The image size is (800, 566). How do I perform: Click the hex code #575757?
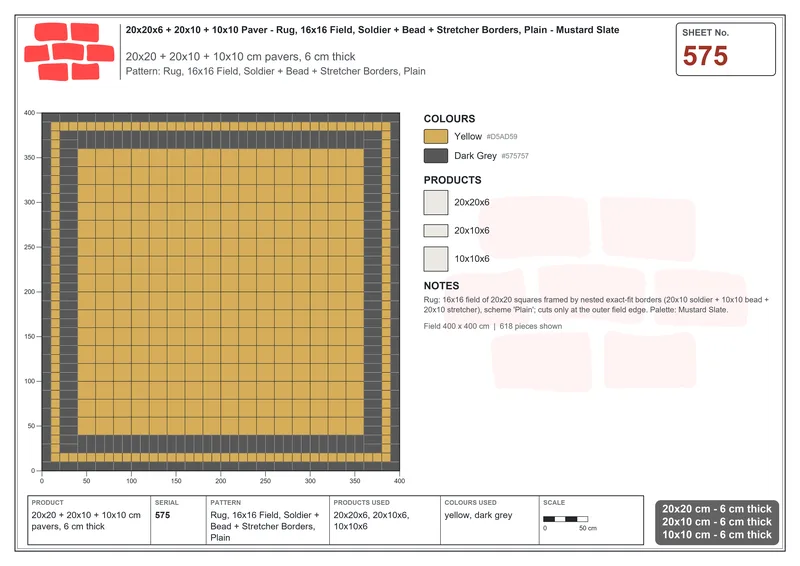click(515, 156)
